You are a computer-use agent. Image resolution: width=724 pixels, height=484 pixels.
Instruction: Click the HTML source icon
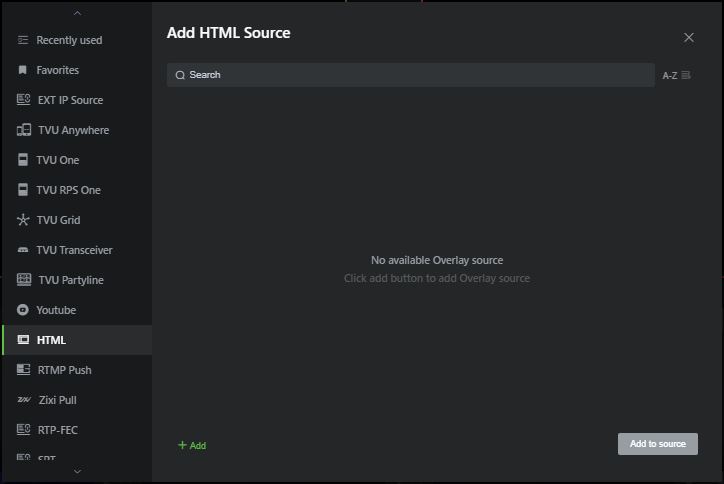[x=23, y=340]
